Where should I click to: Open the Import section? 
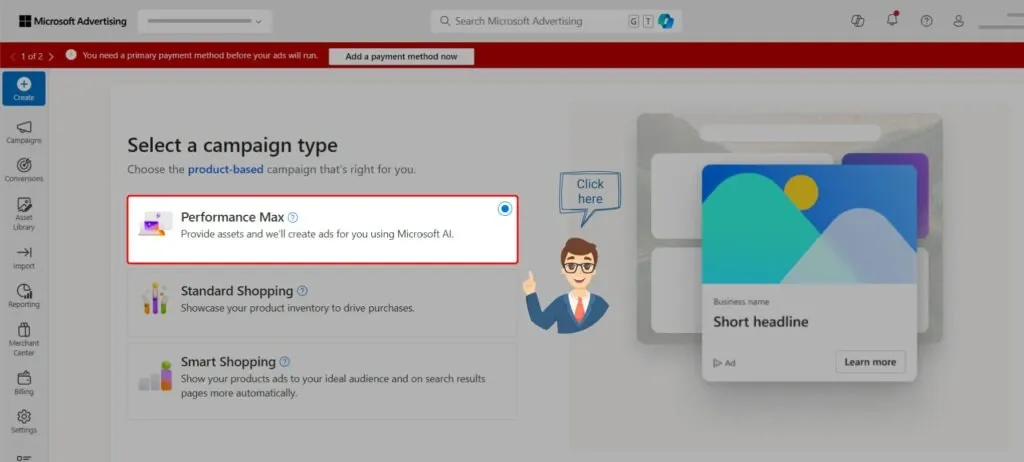click(24, 257)
